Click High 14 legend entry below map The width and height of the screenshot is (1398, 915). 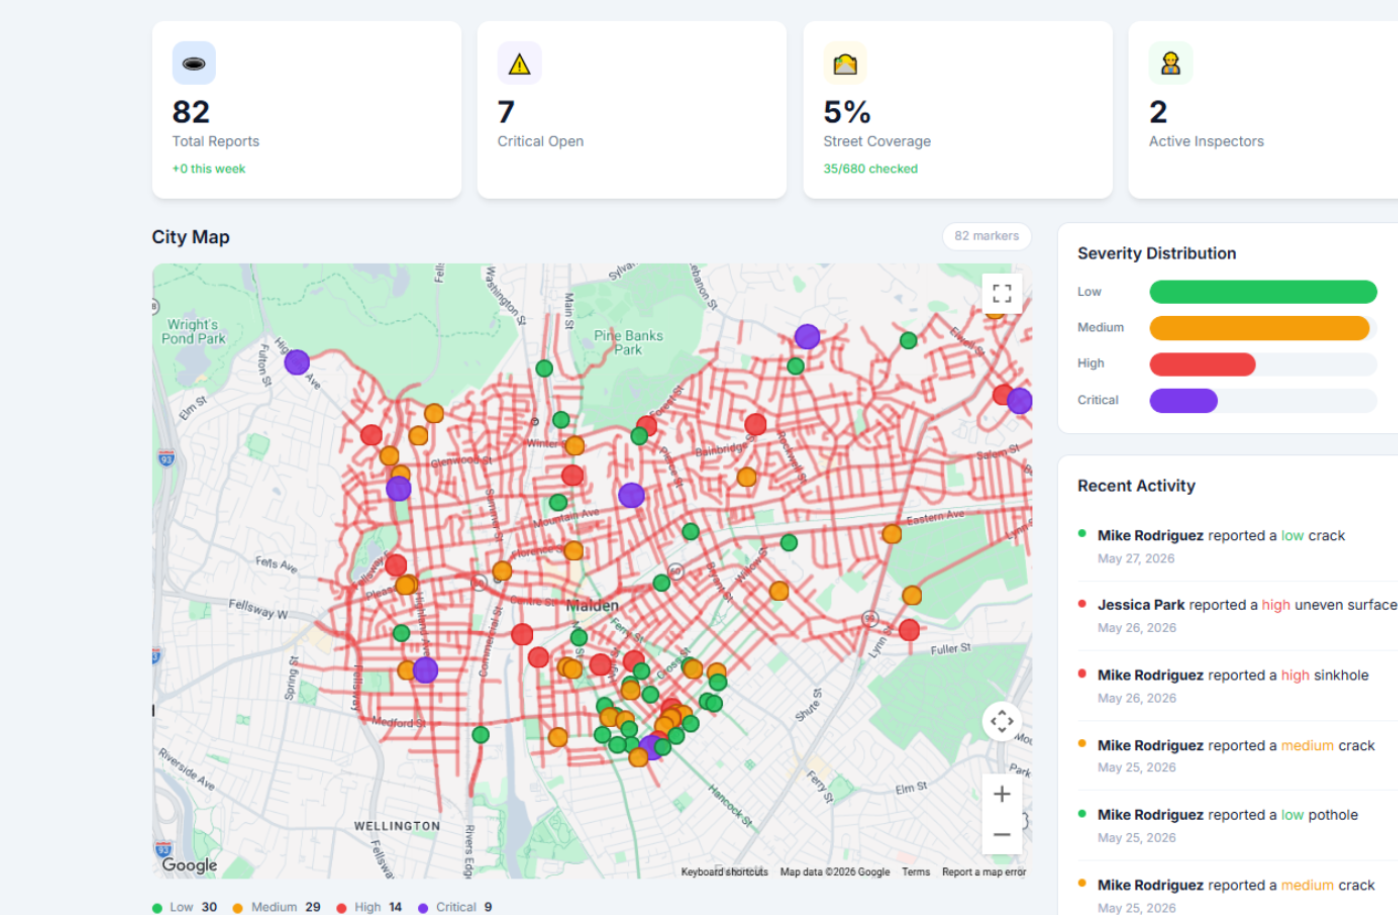369,907
